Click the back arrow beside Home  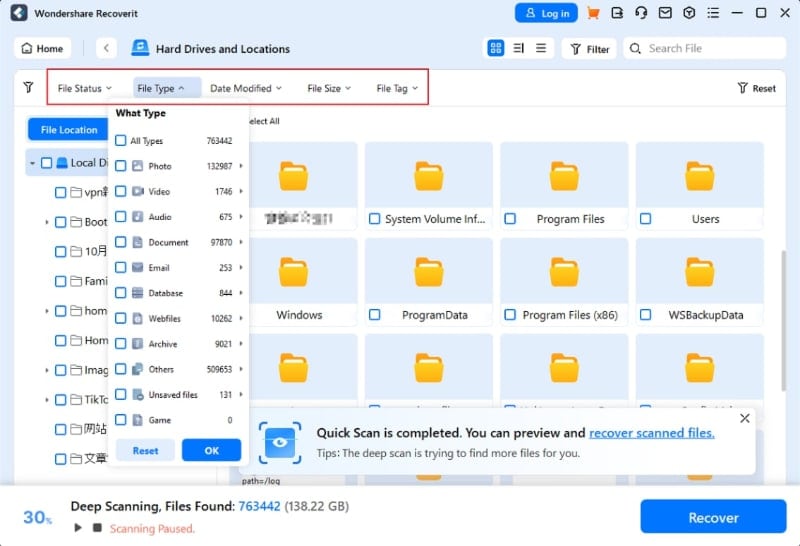[x=106, y=48]
